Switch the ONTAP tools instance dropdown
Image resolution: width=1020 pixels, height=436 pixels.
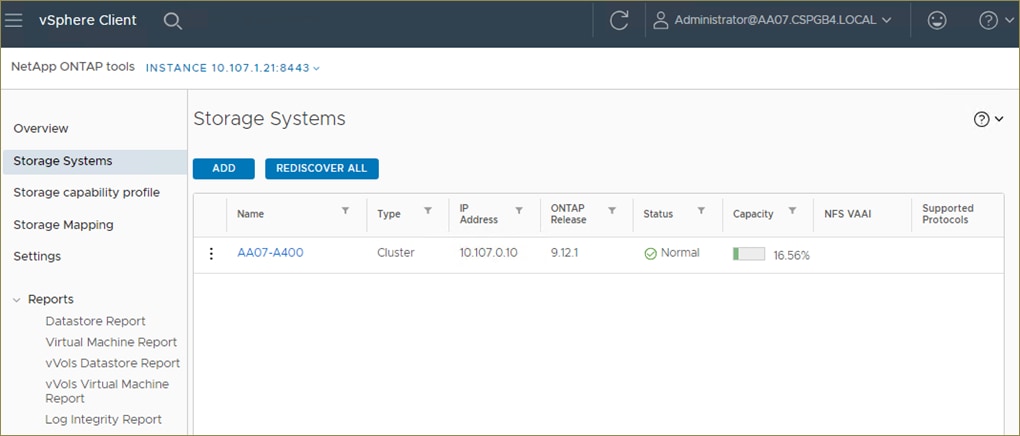click(x=233, y=68)
